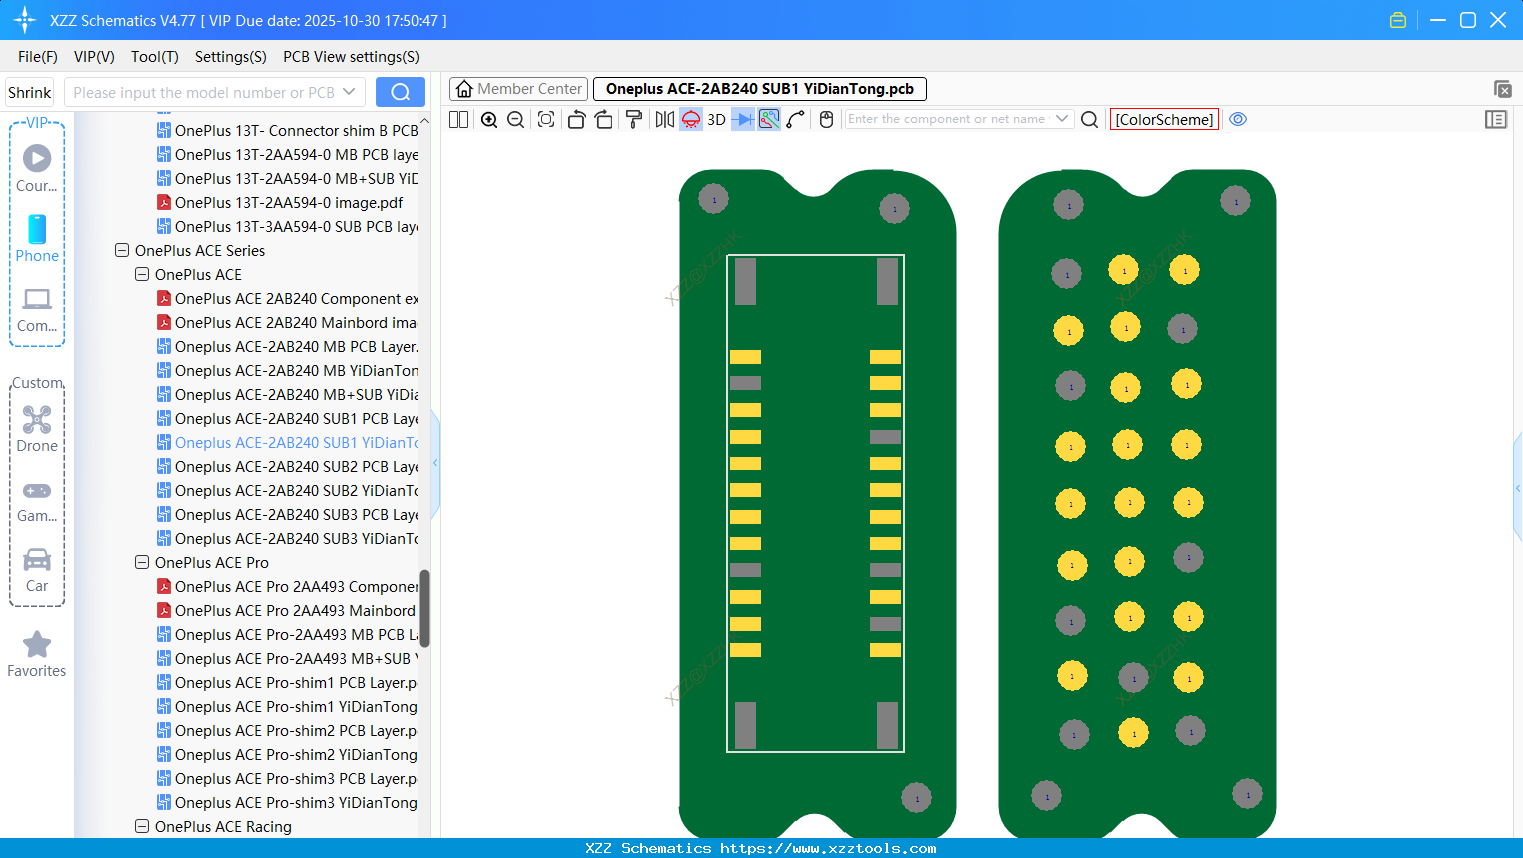Open Member Center
1523x858 pixels.
pyautogui.click(x=518, y=88)
